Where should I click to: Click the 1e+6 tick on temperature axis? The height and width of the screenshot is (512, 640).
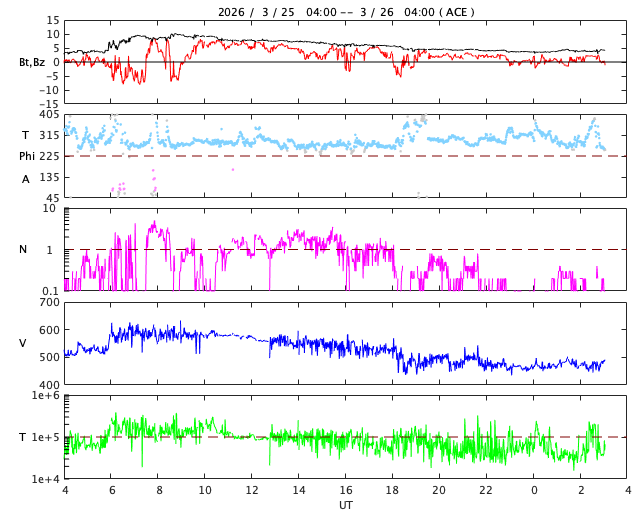pyautogui.click(x=45, y=397)
